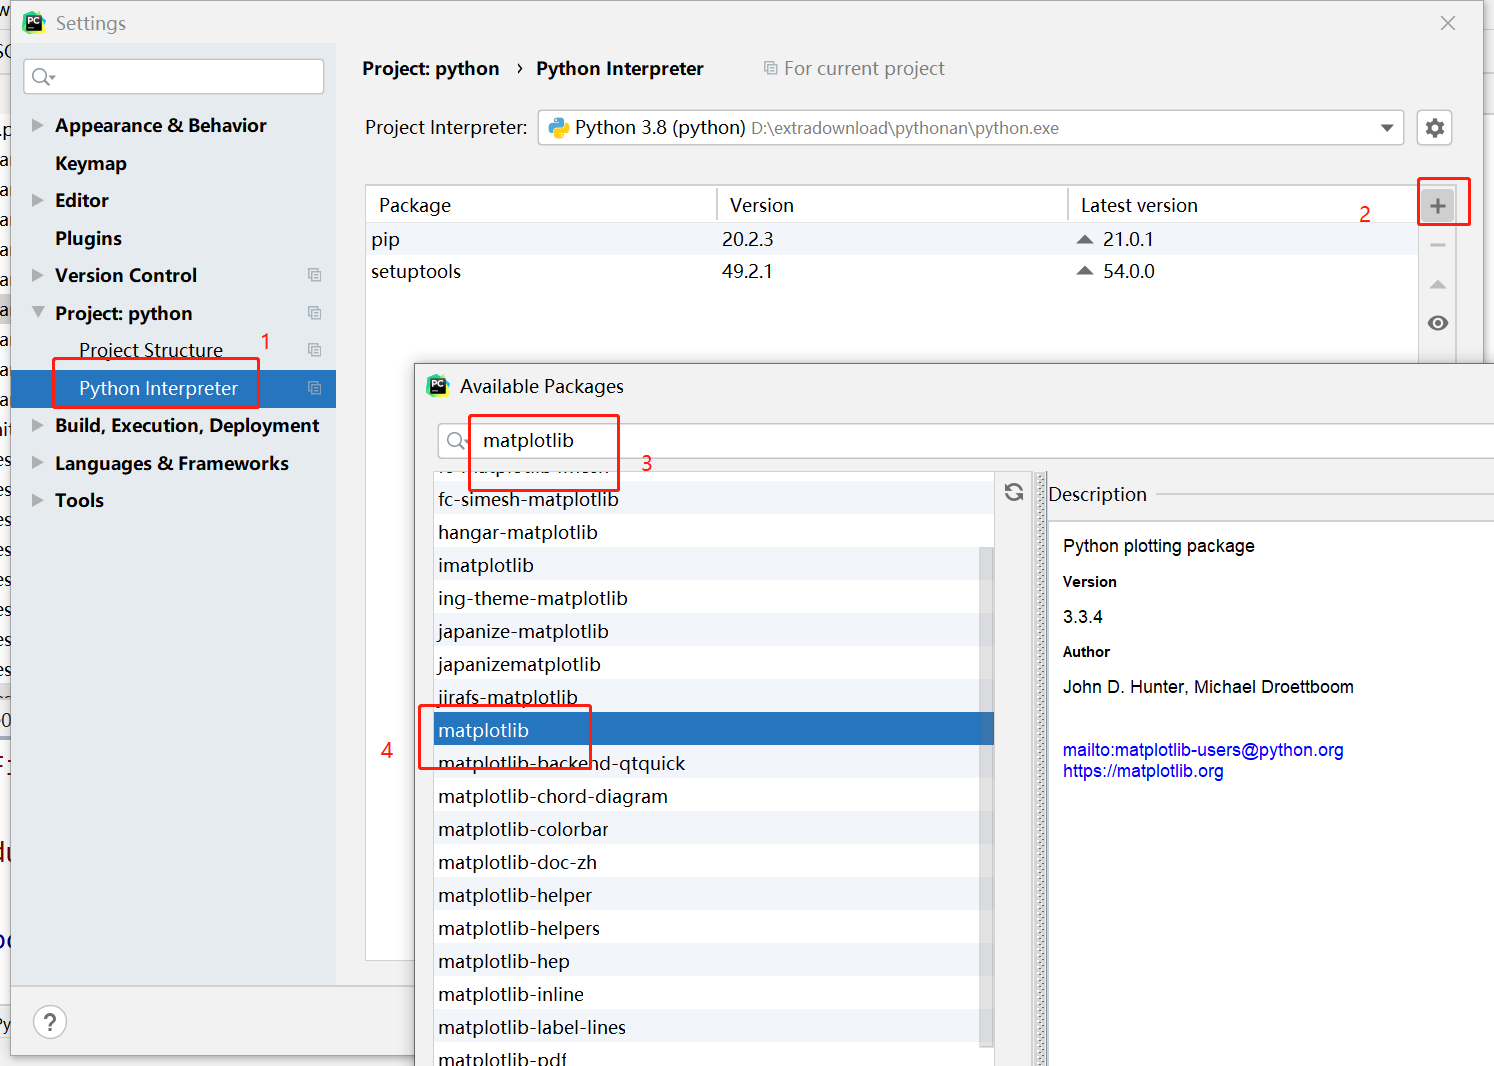Open the interpreter gear settings menu
The width and height of the screenshot is (1494, 1066).
point(1434,128)
